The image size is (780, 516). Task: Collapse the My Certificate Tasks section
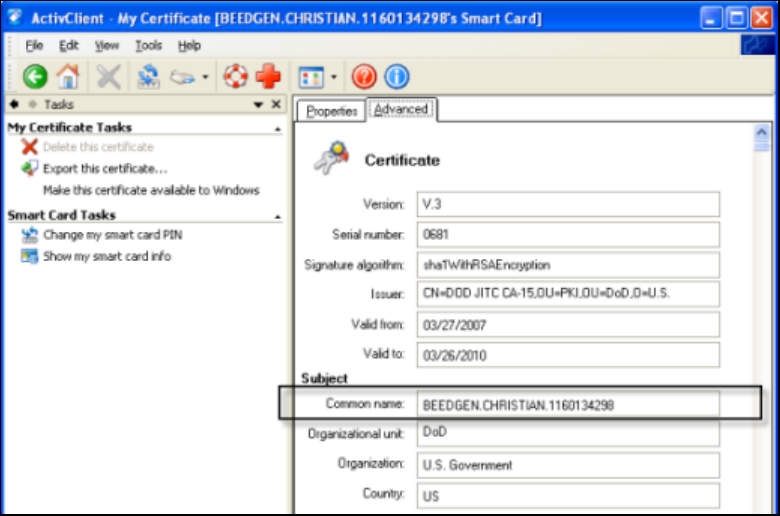click(278, 129)
